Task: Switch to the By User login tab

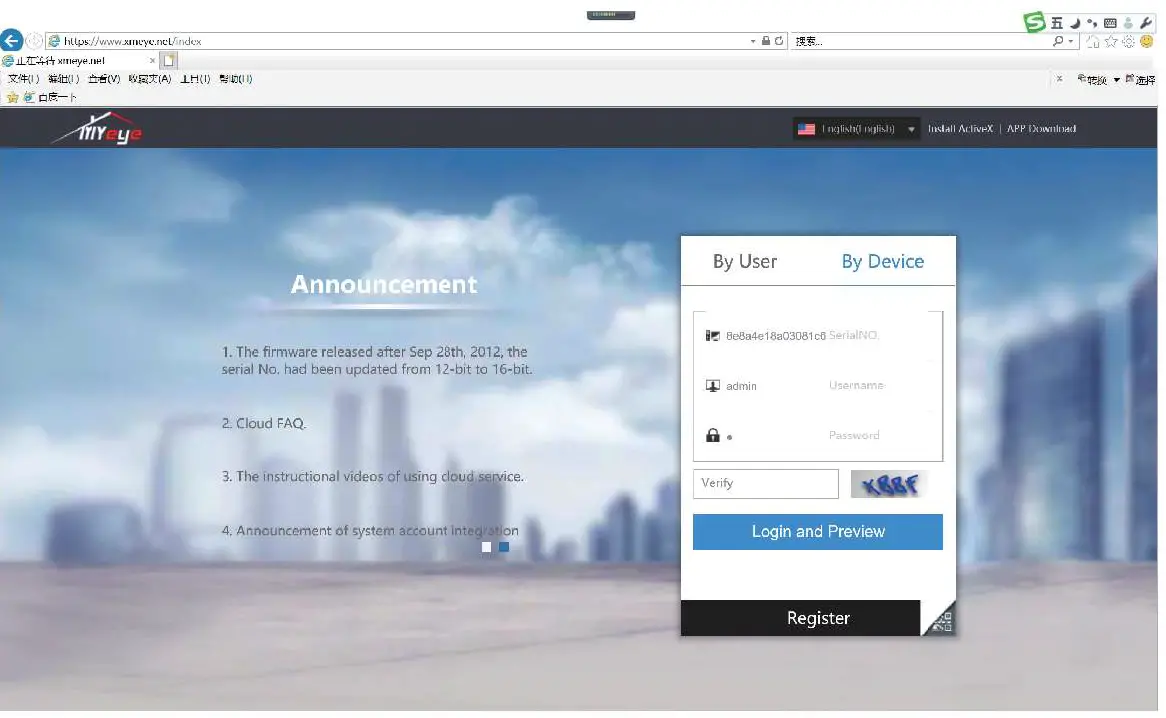Action: click(x=744, y=262)
